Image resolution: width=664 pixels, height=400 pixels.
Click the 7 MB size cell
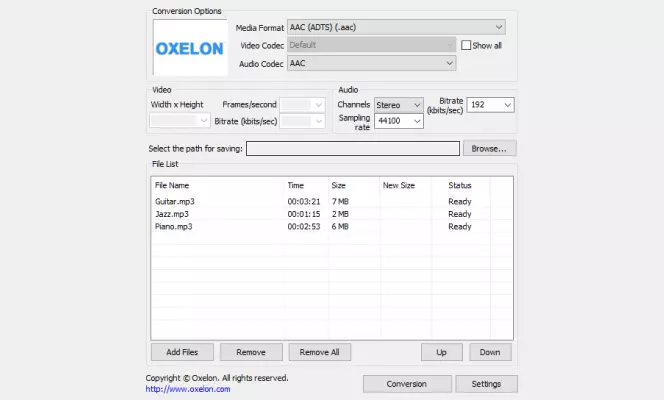pyautogui.click(x=340, y=201)
